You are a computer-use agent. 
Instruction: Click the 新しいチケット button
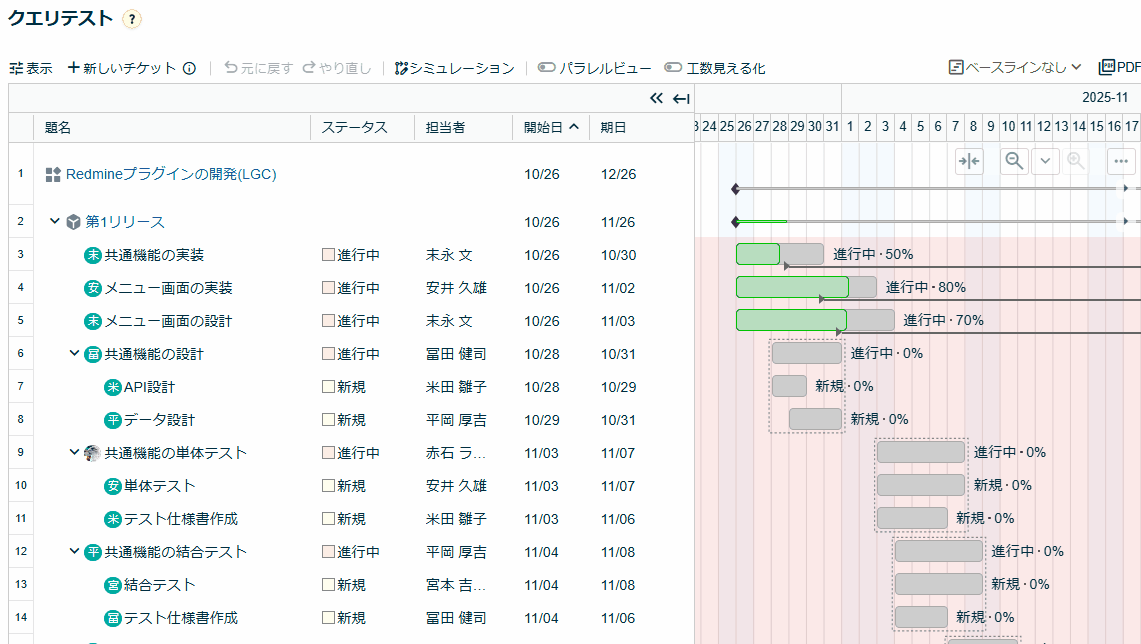pos(122,67)
